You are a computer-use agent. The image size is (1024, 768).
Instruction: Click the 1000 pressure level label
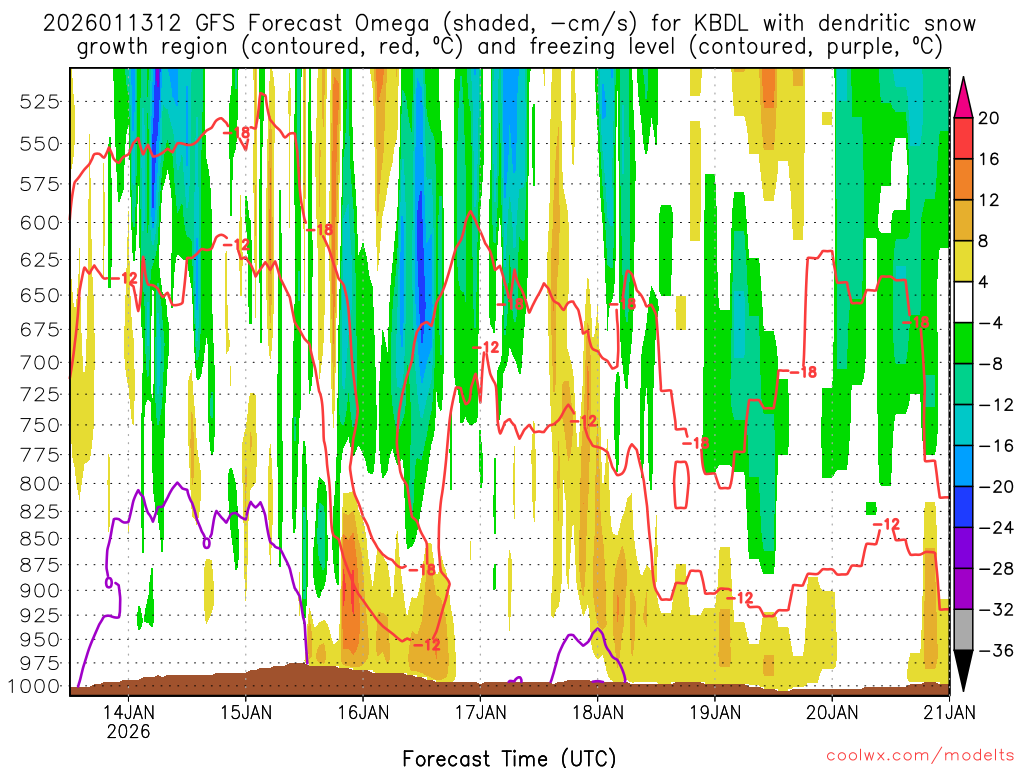pyautogui.click(x=33, y=686)
